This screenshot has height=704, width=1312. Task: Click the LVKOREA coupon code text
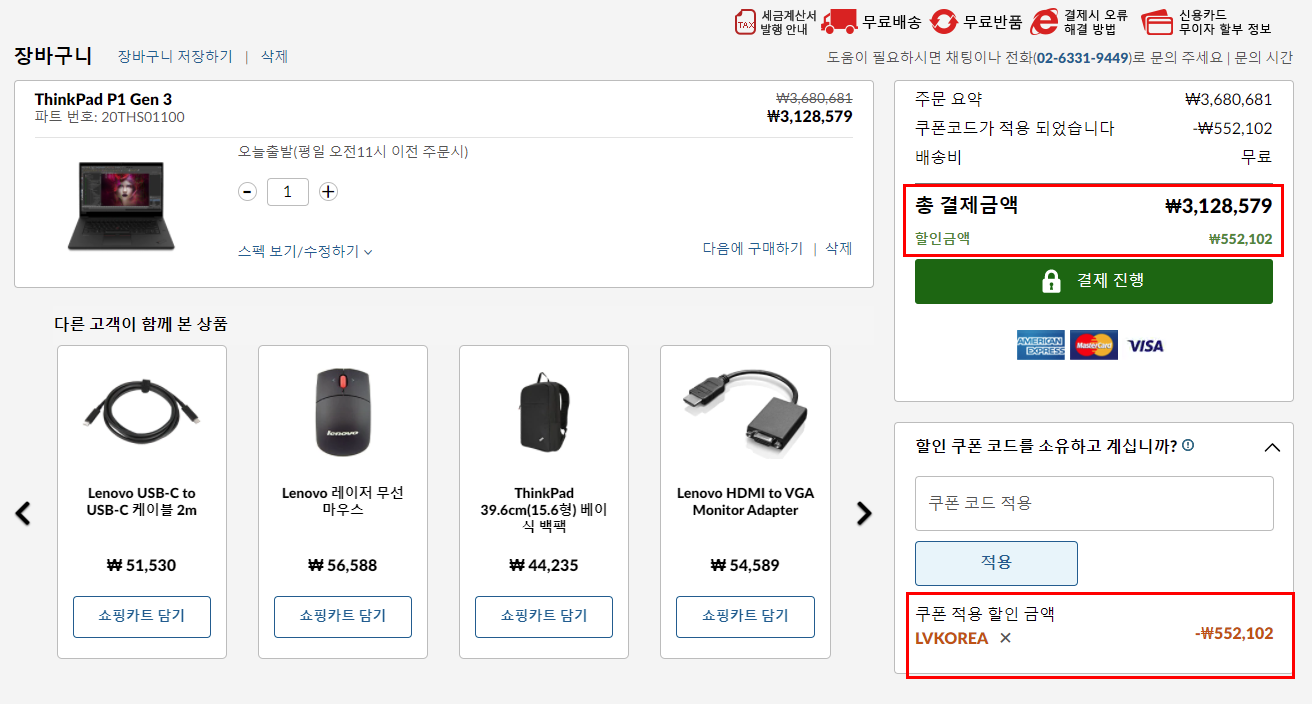coord(951,638)
